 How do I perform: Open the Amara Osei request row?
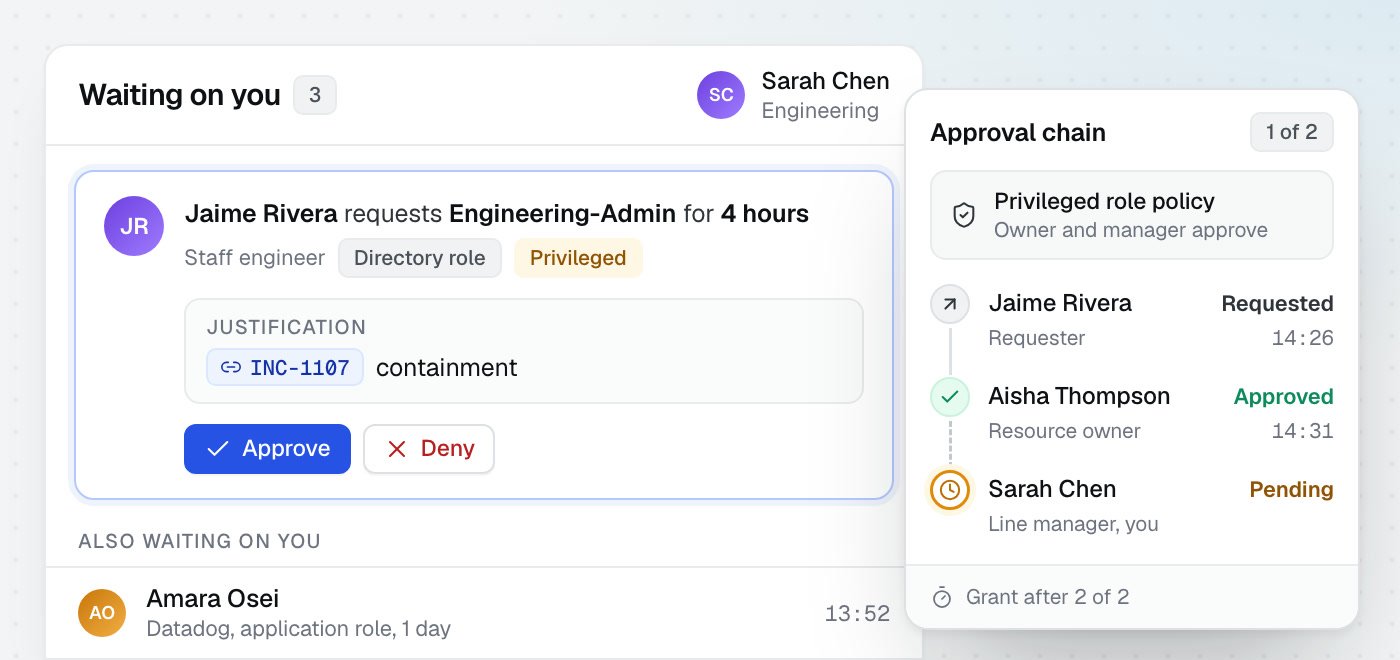pyautogui.click(x=484, y=613)
